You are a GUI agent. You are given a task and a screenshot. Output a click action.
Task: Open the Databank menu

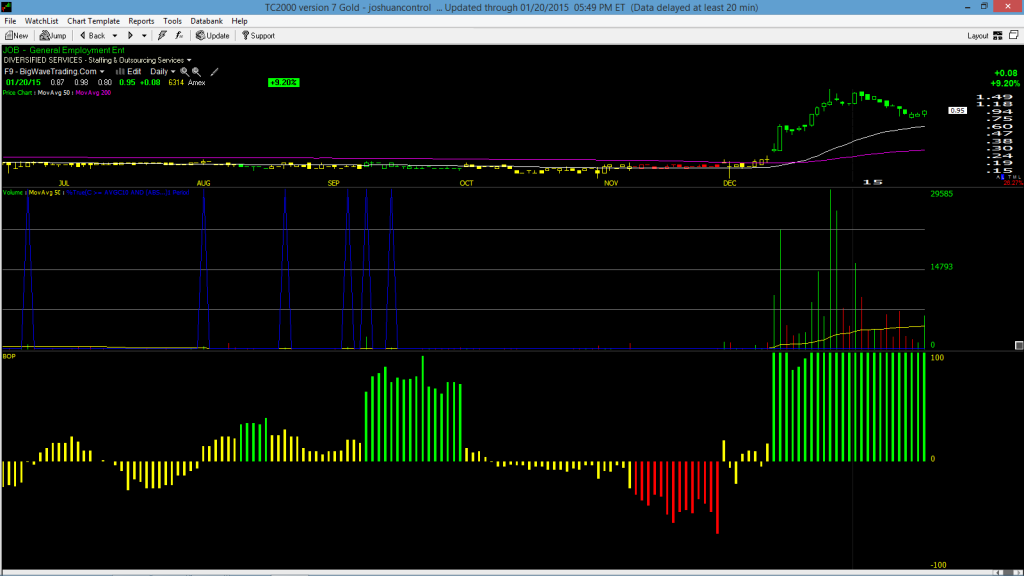pos(206,21)
